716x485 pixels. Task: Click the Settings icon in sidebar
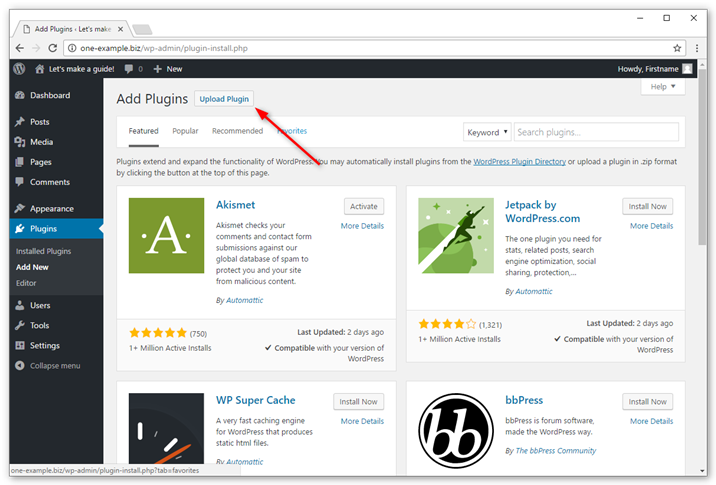click(x=20, y=345)
